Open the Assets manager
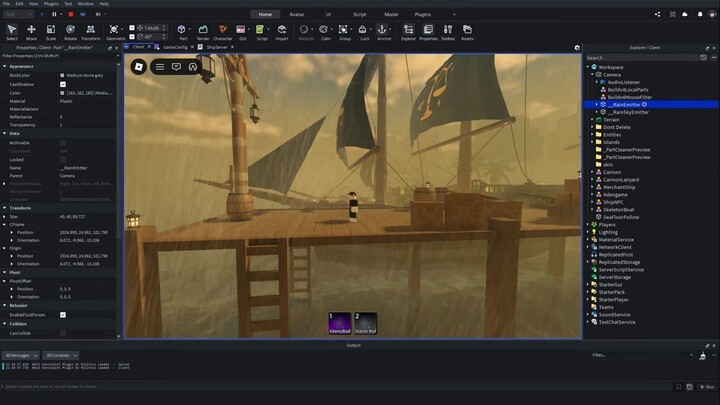 [x=467, y=32]
